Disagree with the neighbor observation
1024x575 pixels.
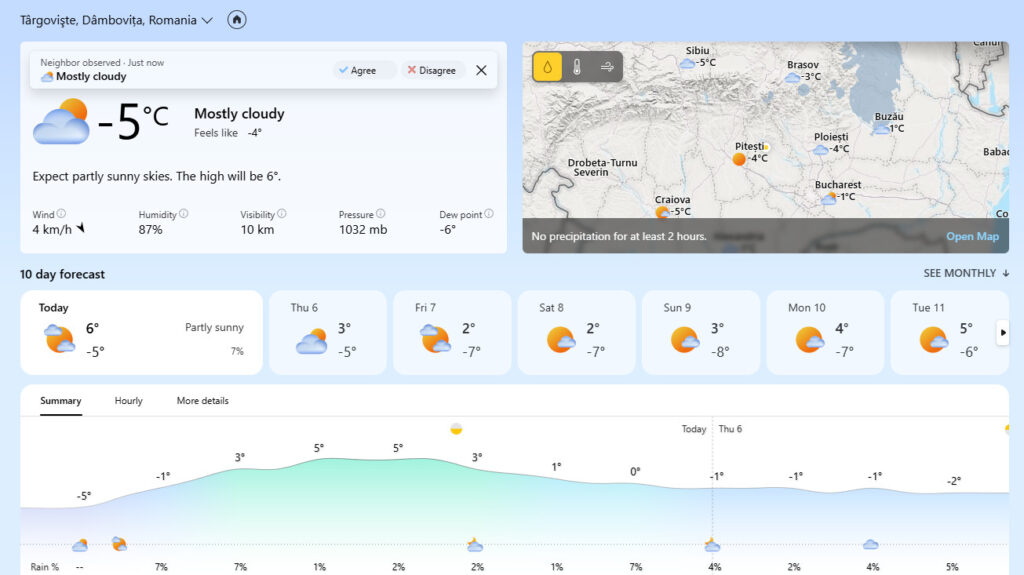433,70
